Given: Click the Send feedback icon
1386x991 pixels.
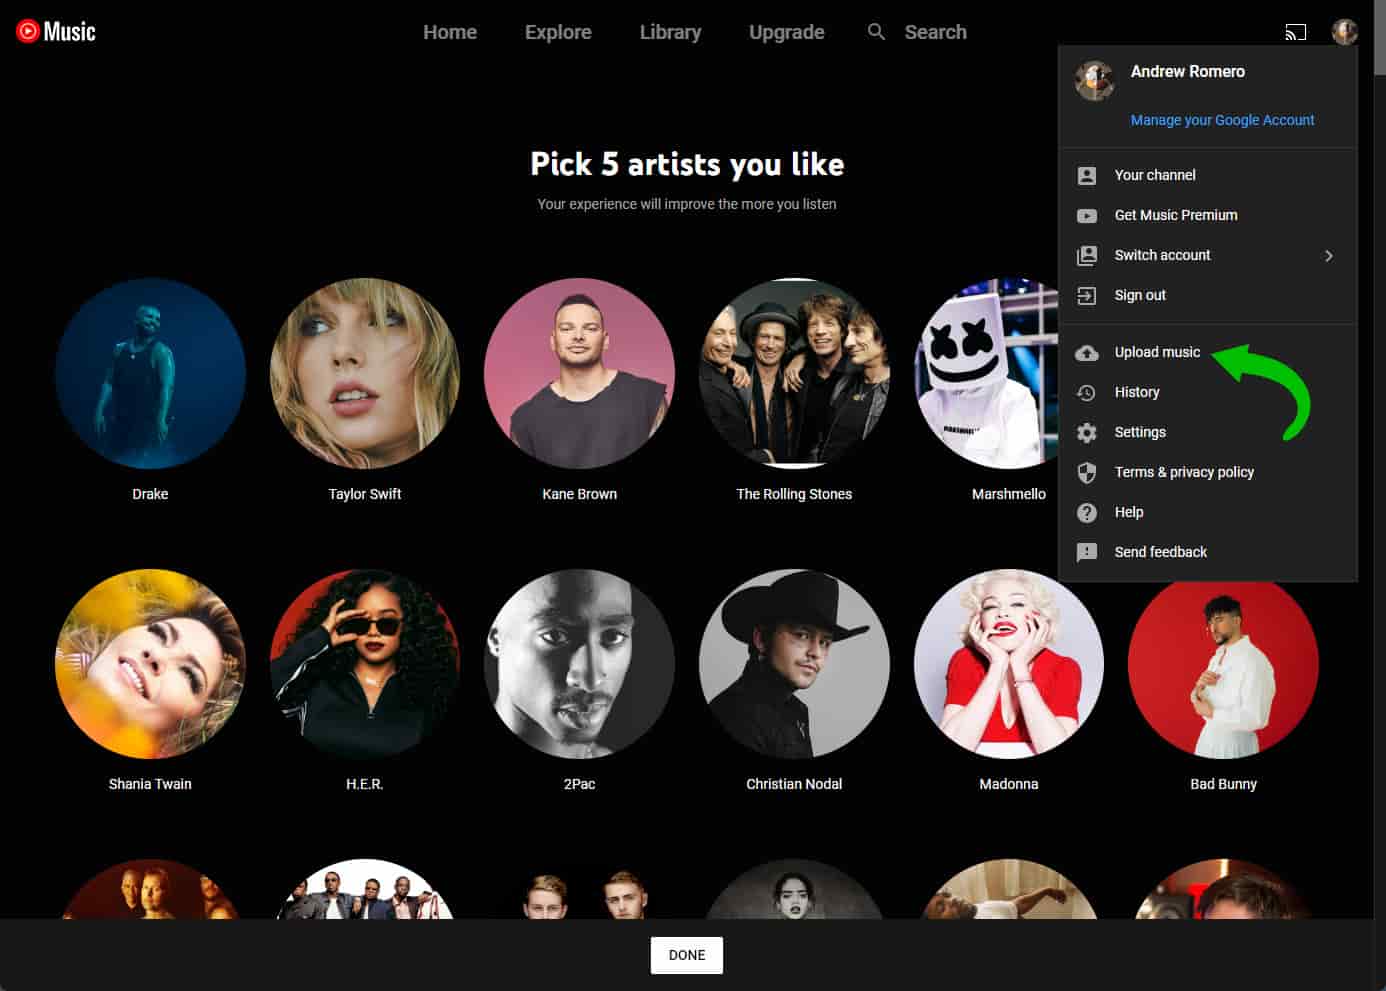Looking at the screenshot, I should click(1087, 552).
